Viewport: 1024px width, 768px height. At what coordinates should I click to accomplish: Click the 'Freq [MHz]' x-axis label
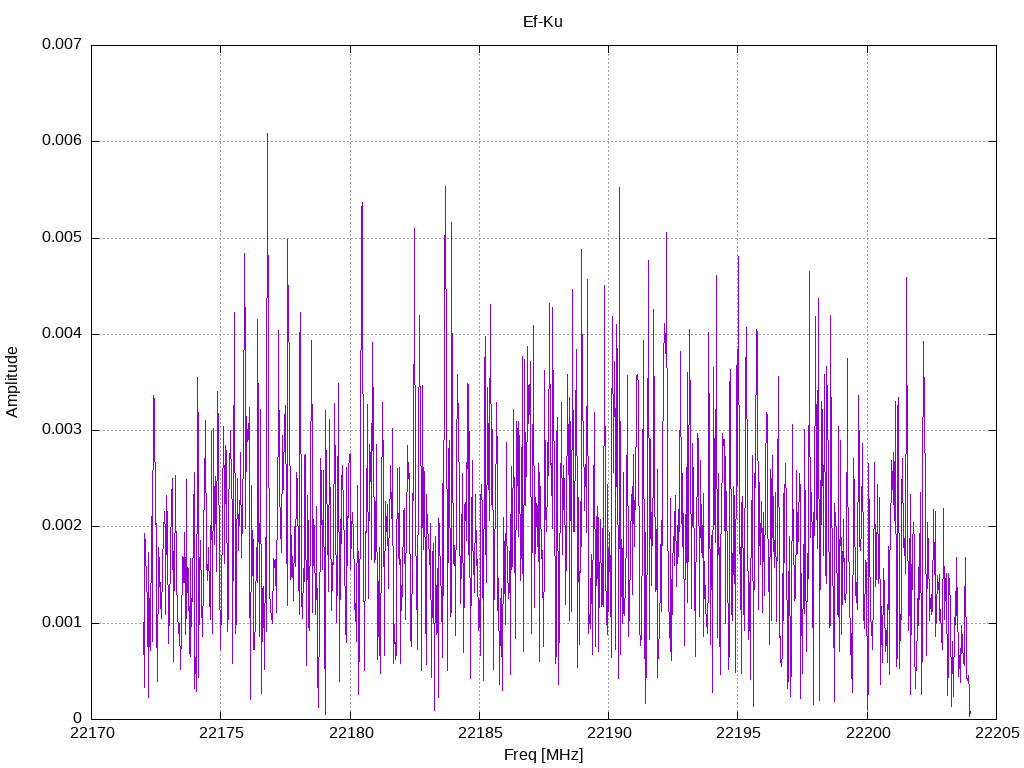(x=543, y=755)
